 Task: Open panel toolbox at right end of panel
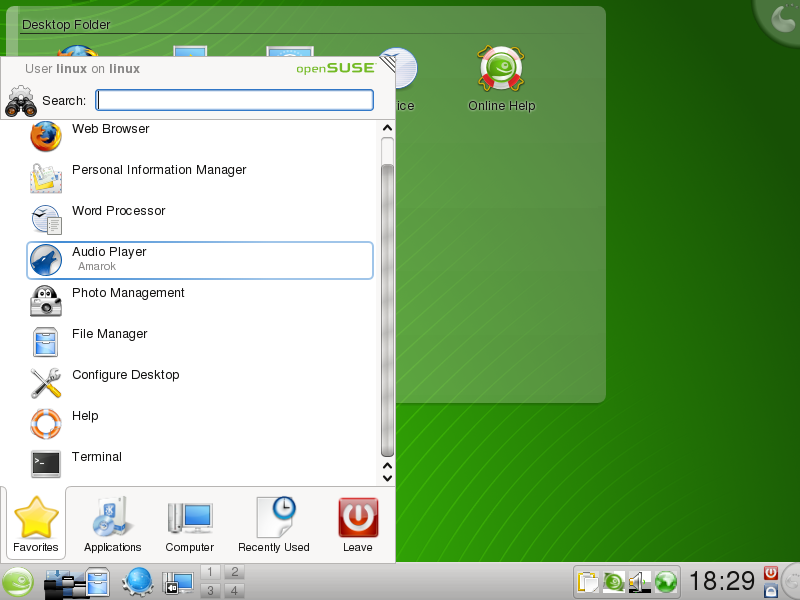792,582
